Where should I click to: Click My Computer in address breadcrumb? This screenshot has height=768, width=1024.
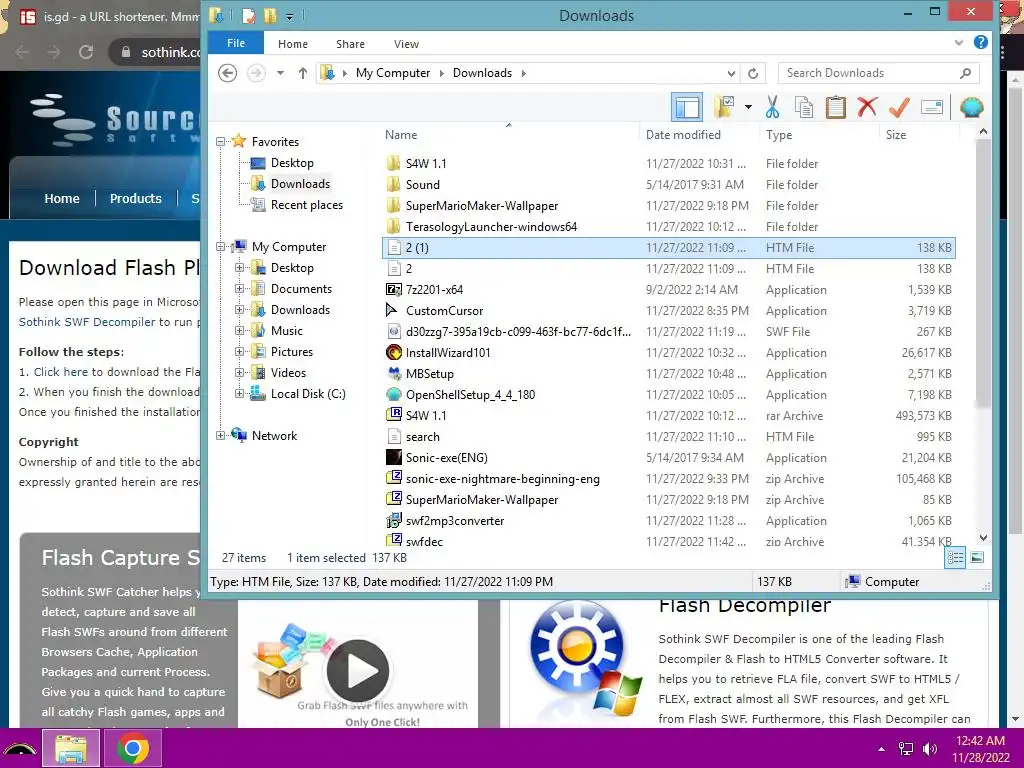(x=392, y=73)
